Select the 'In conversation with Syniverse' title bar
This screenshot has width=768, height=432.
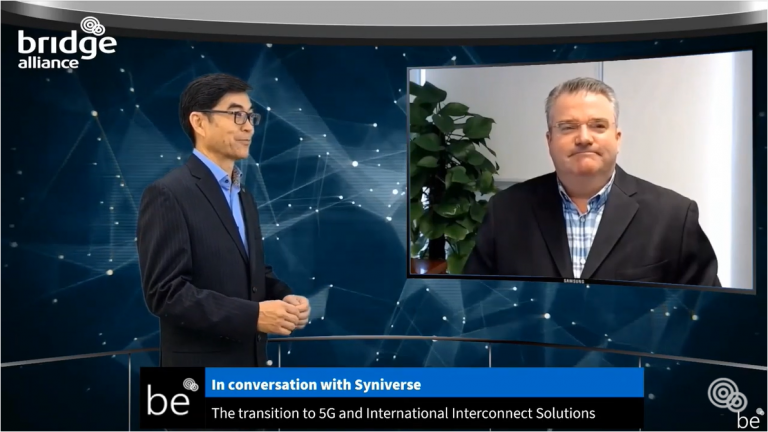click(424, 383)
